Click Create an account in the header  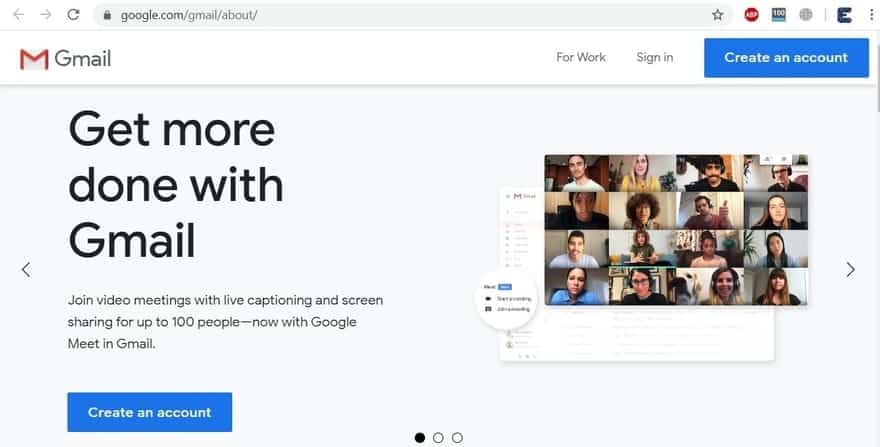(x=786, y=58)
